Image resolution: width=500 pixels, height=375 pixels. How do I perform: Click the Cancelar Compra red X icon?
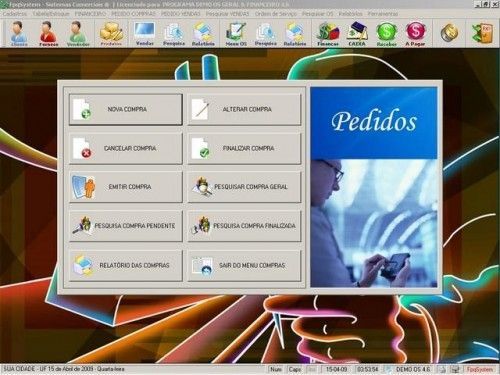point(83,148)
